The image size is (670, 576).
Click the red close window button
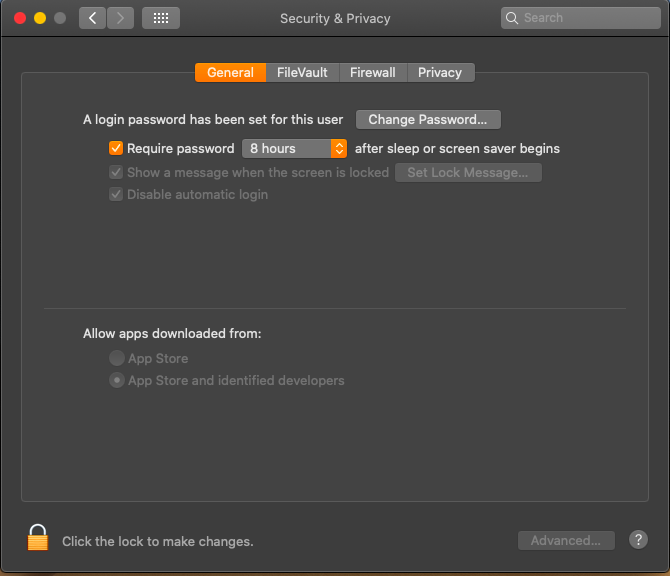click(x=20, y=18)
